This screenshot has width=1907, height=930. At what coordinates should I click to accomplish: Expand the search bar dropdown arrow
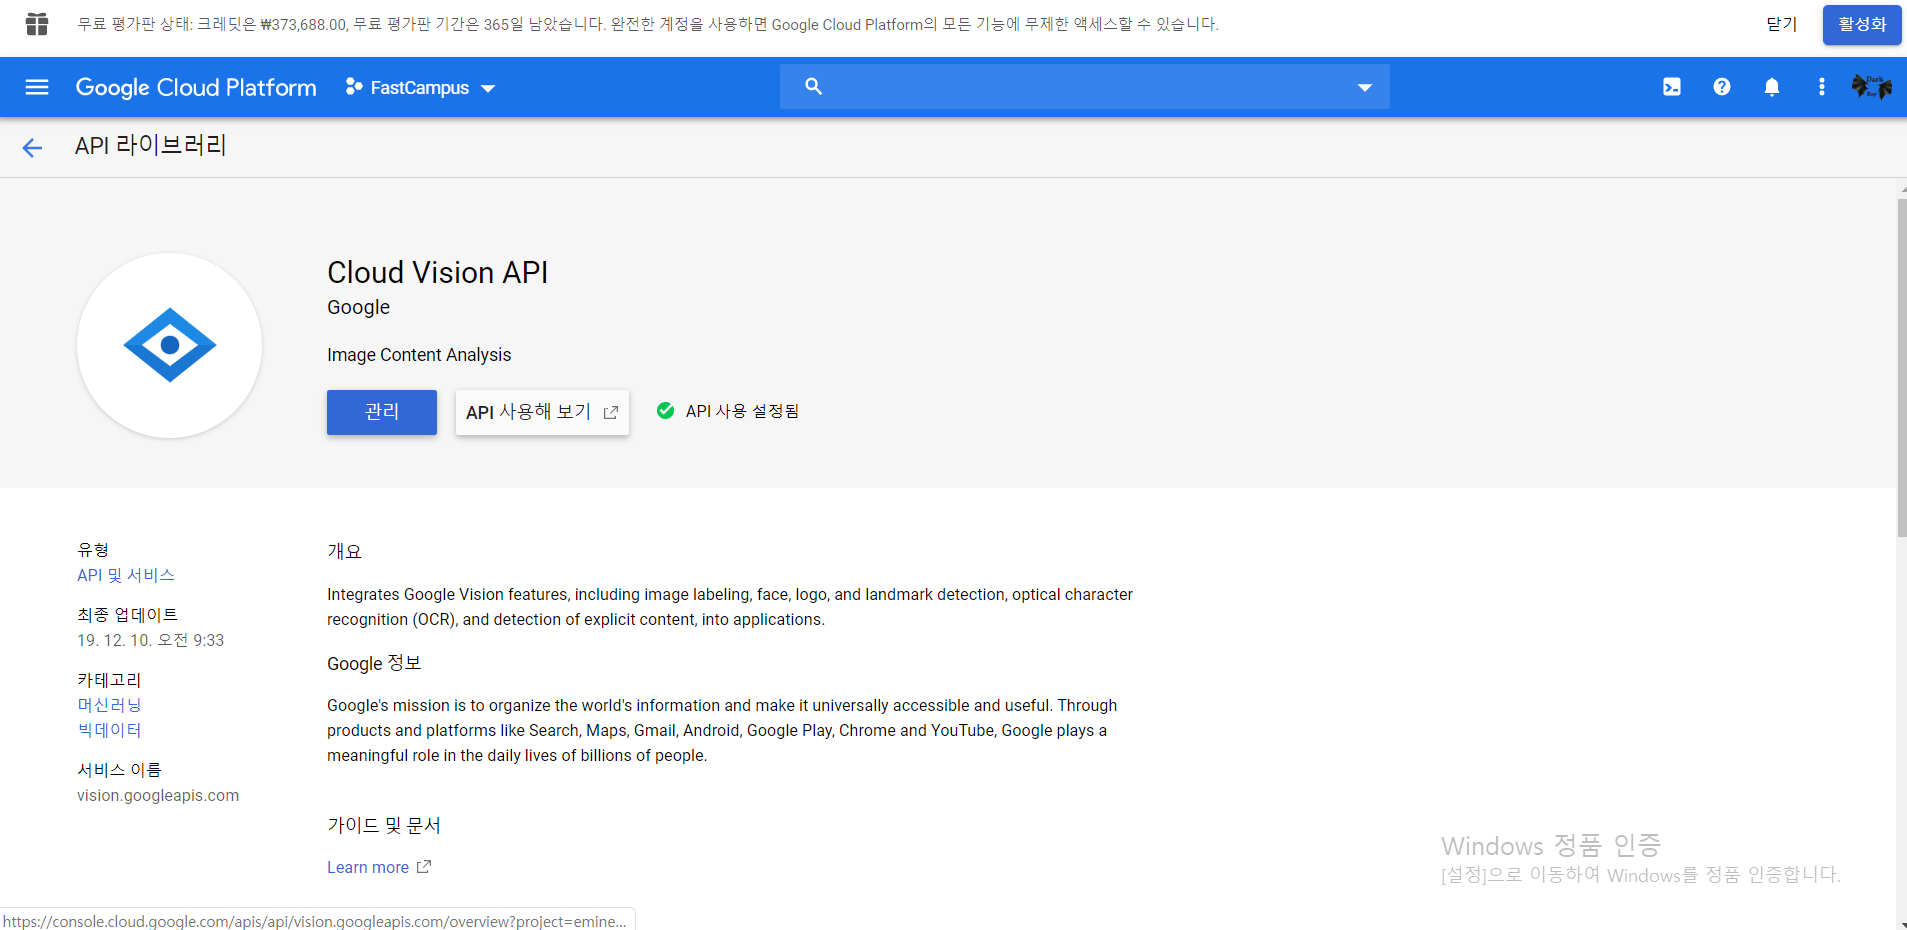(1364, 88)
